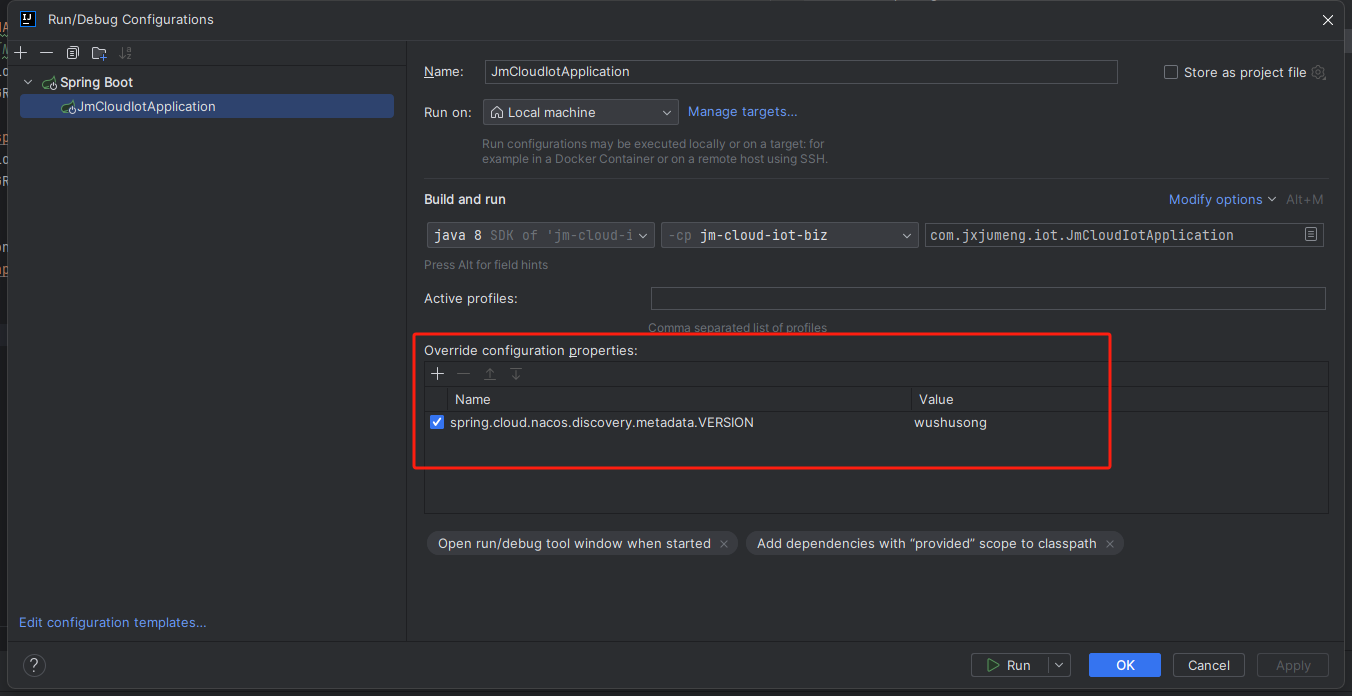
Task: Select JmCloudIotApplication in the configuration tree
Action: pos(146,106)
